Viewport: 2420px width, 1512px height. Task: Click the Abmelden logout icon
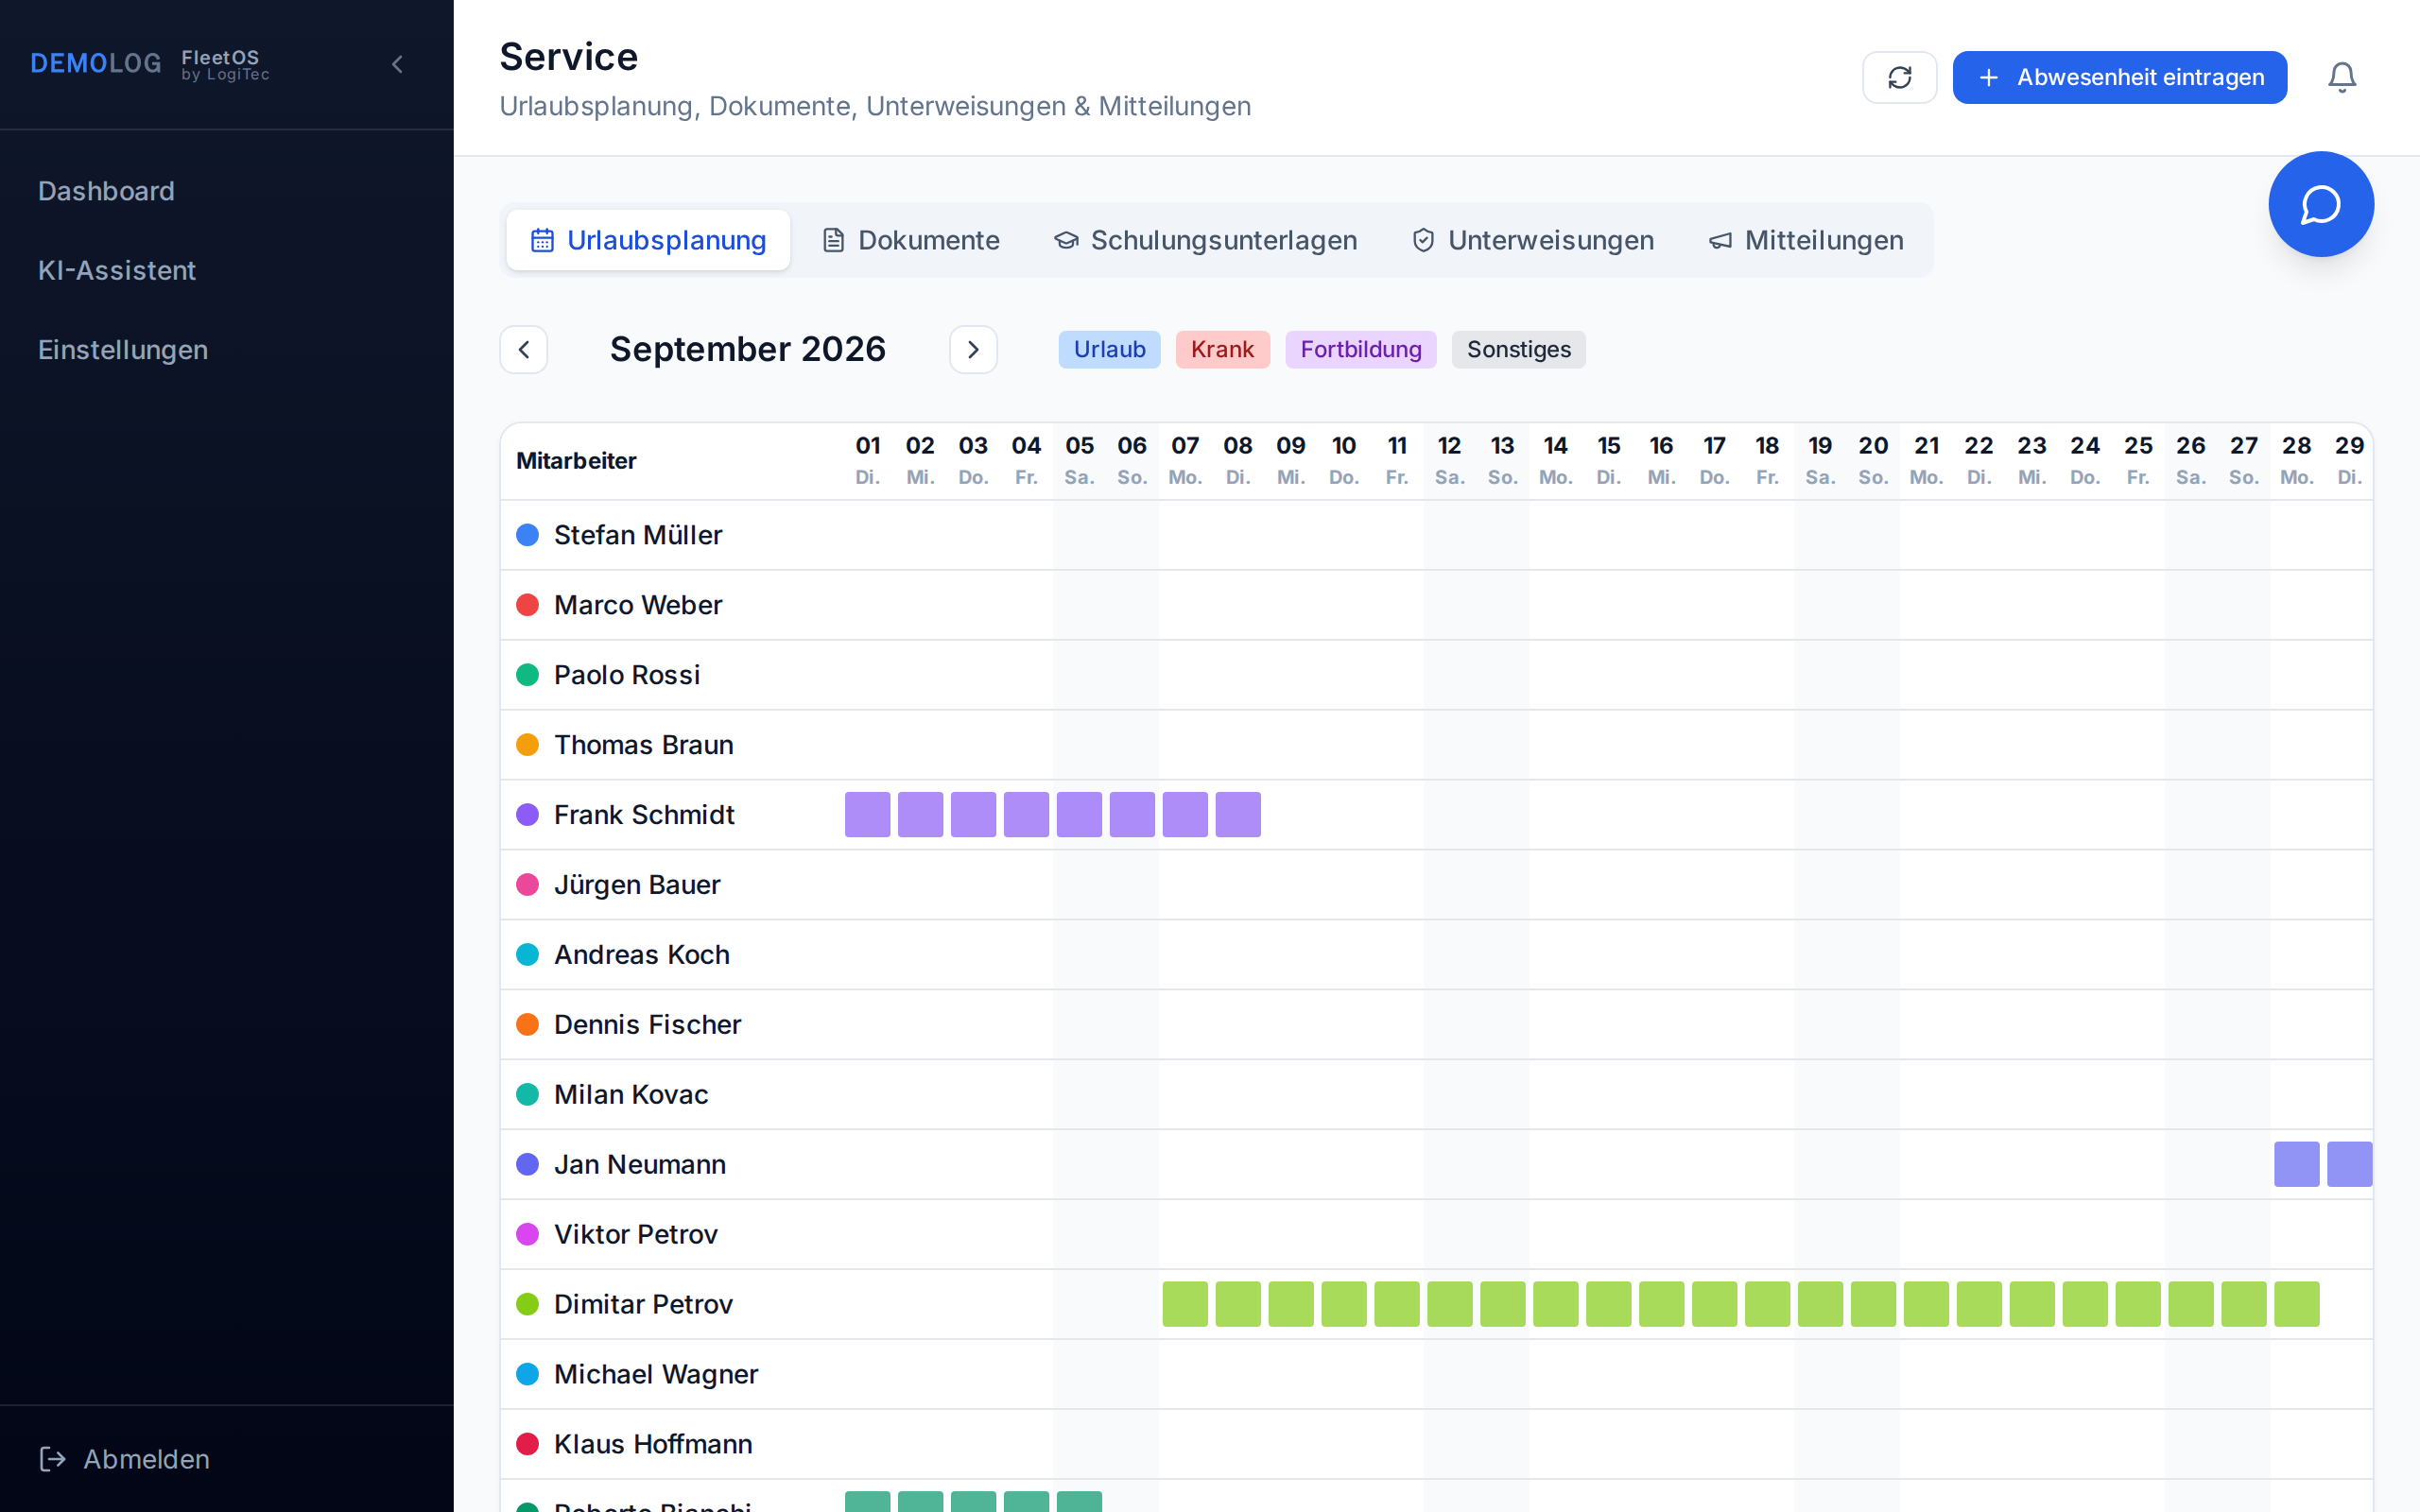point(53,1459)
